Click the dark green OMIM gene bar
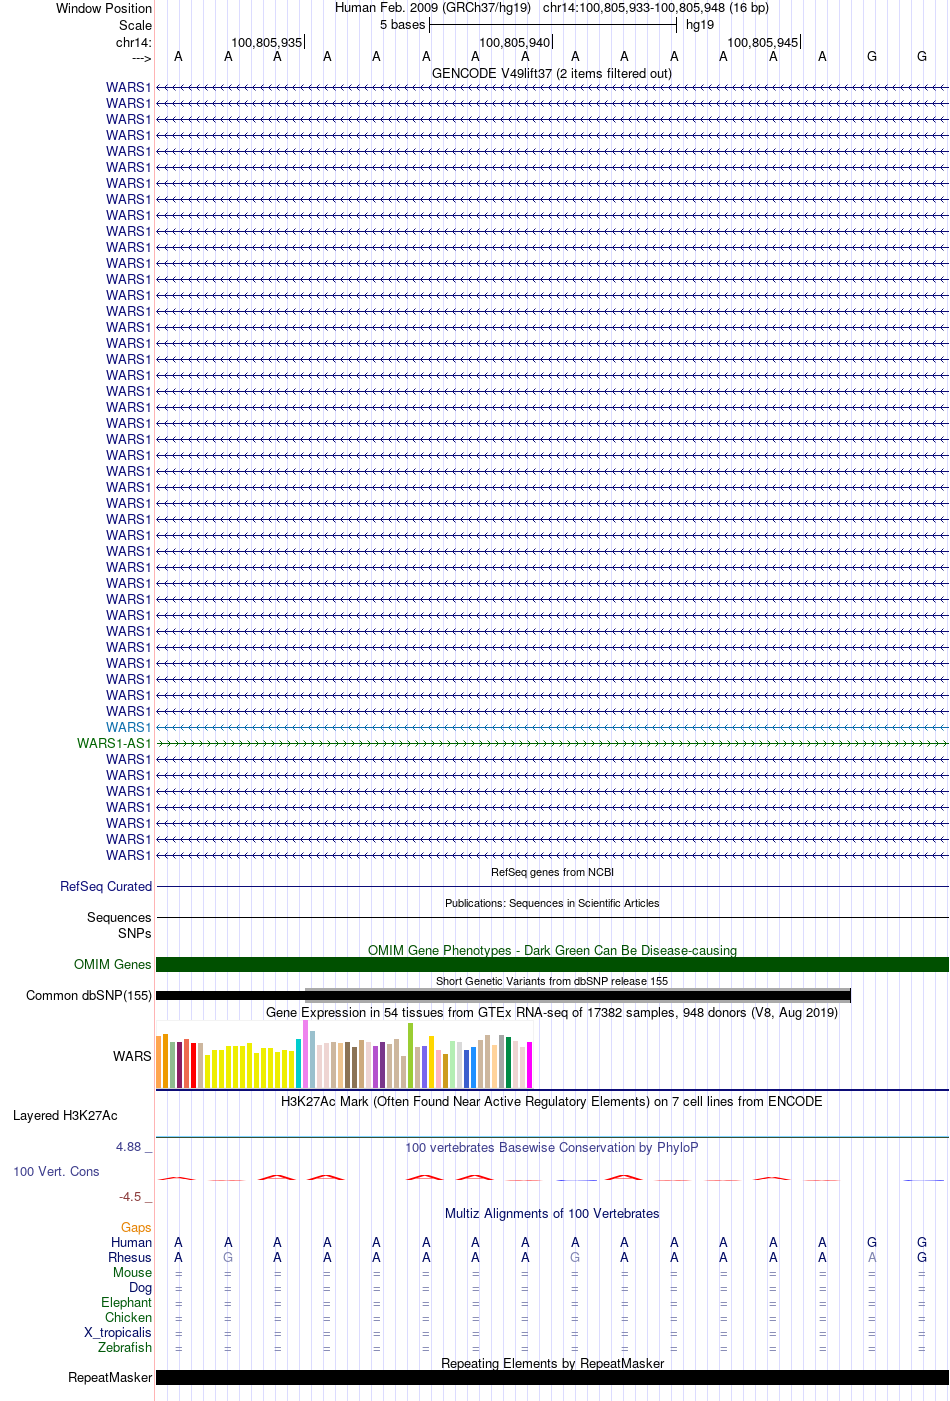 tap(552, 964)
